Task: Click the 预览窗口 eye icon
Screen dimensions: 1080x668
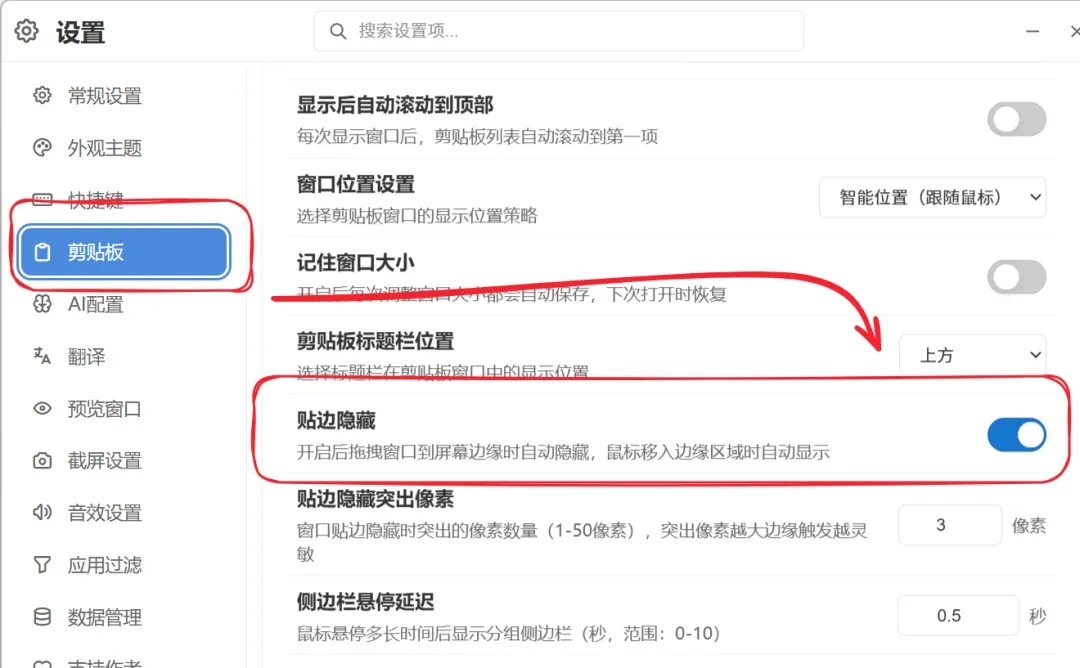Action: [x=42, y=408]
